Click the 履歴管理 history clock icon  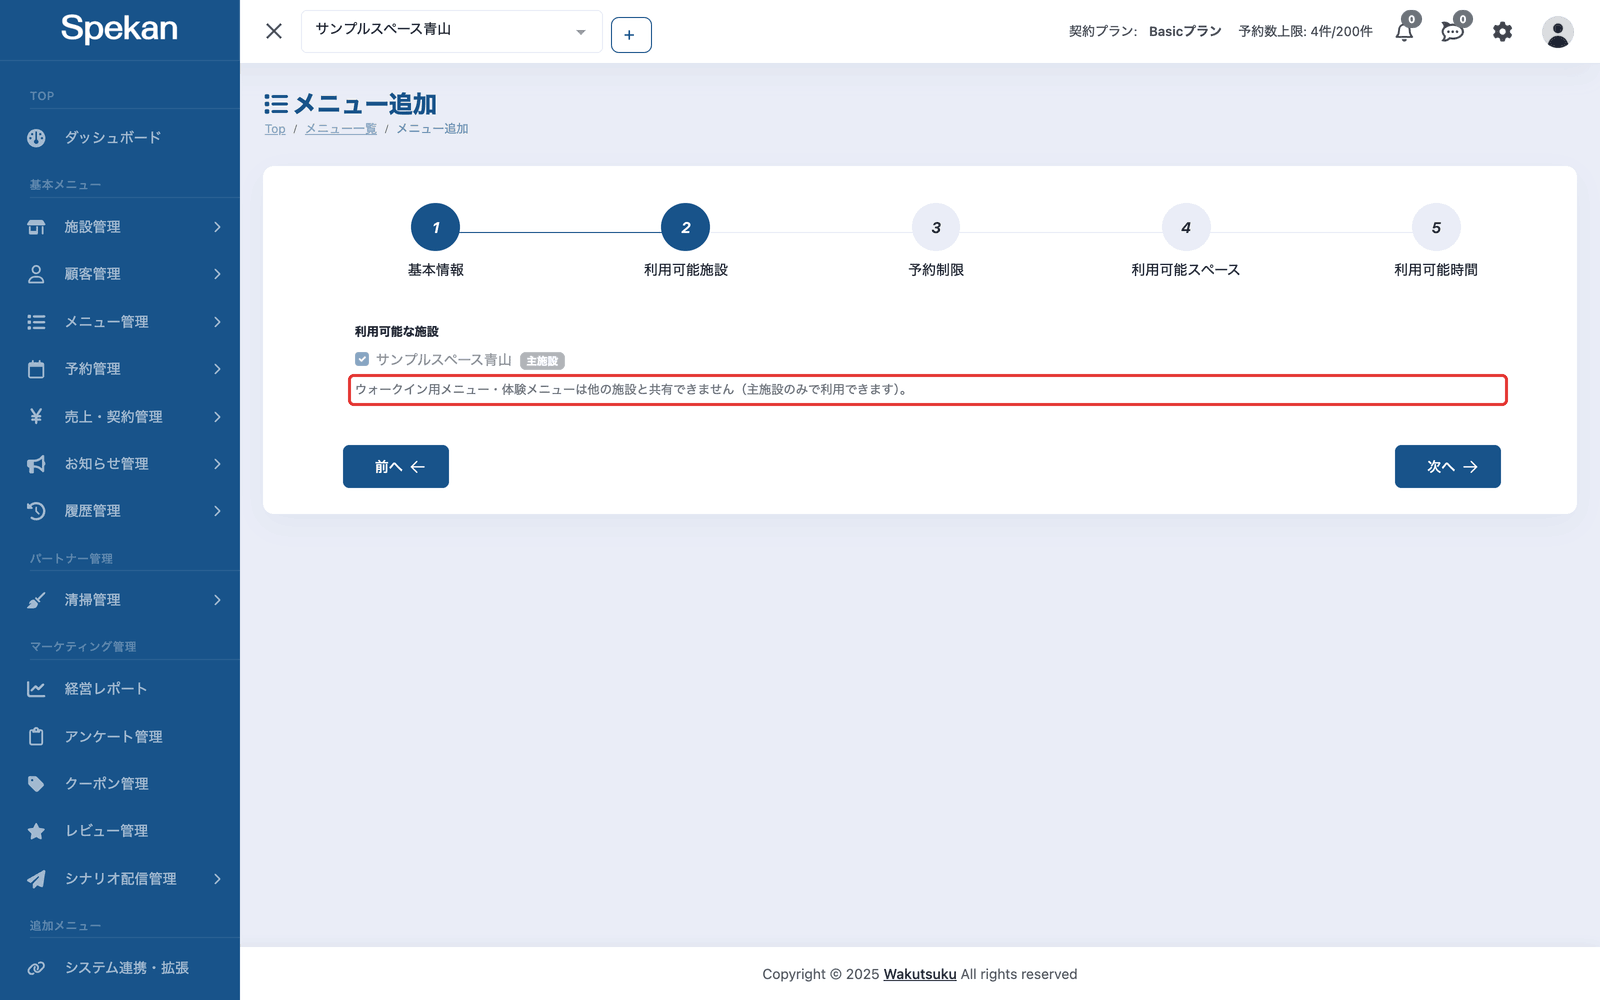[36, 511]
